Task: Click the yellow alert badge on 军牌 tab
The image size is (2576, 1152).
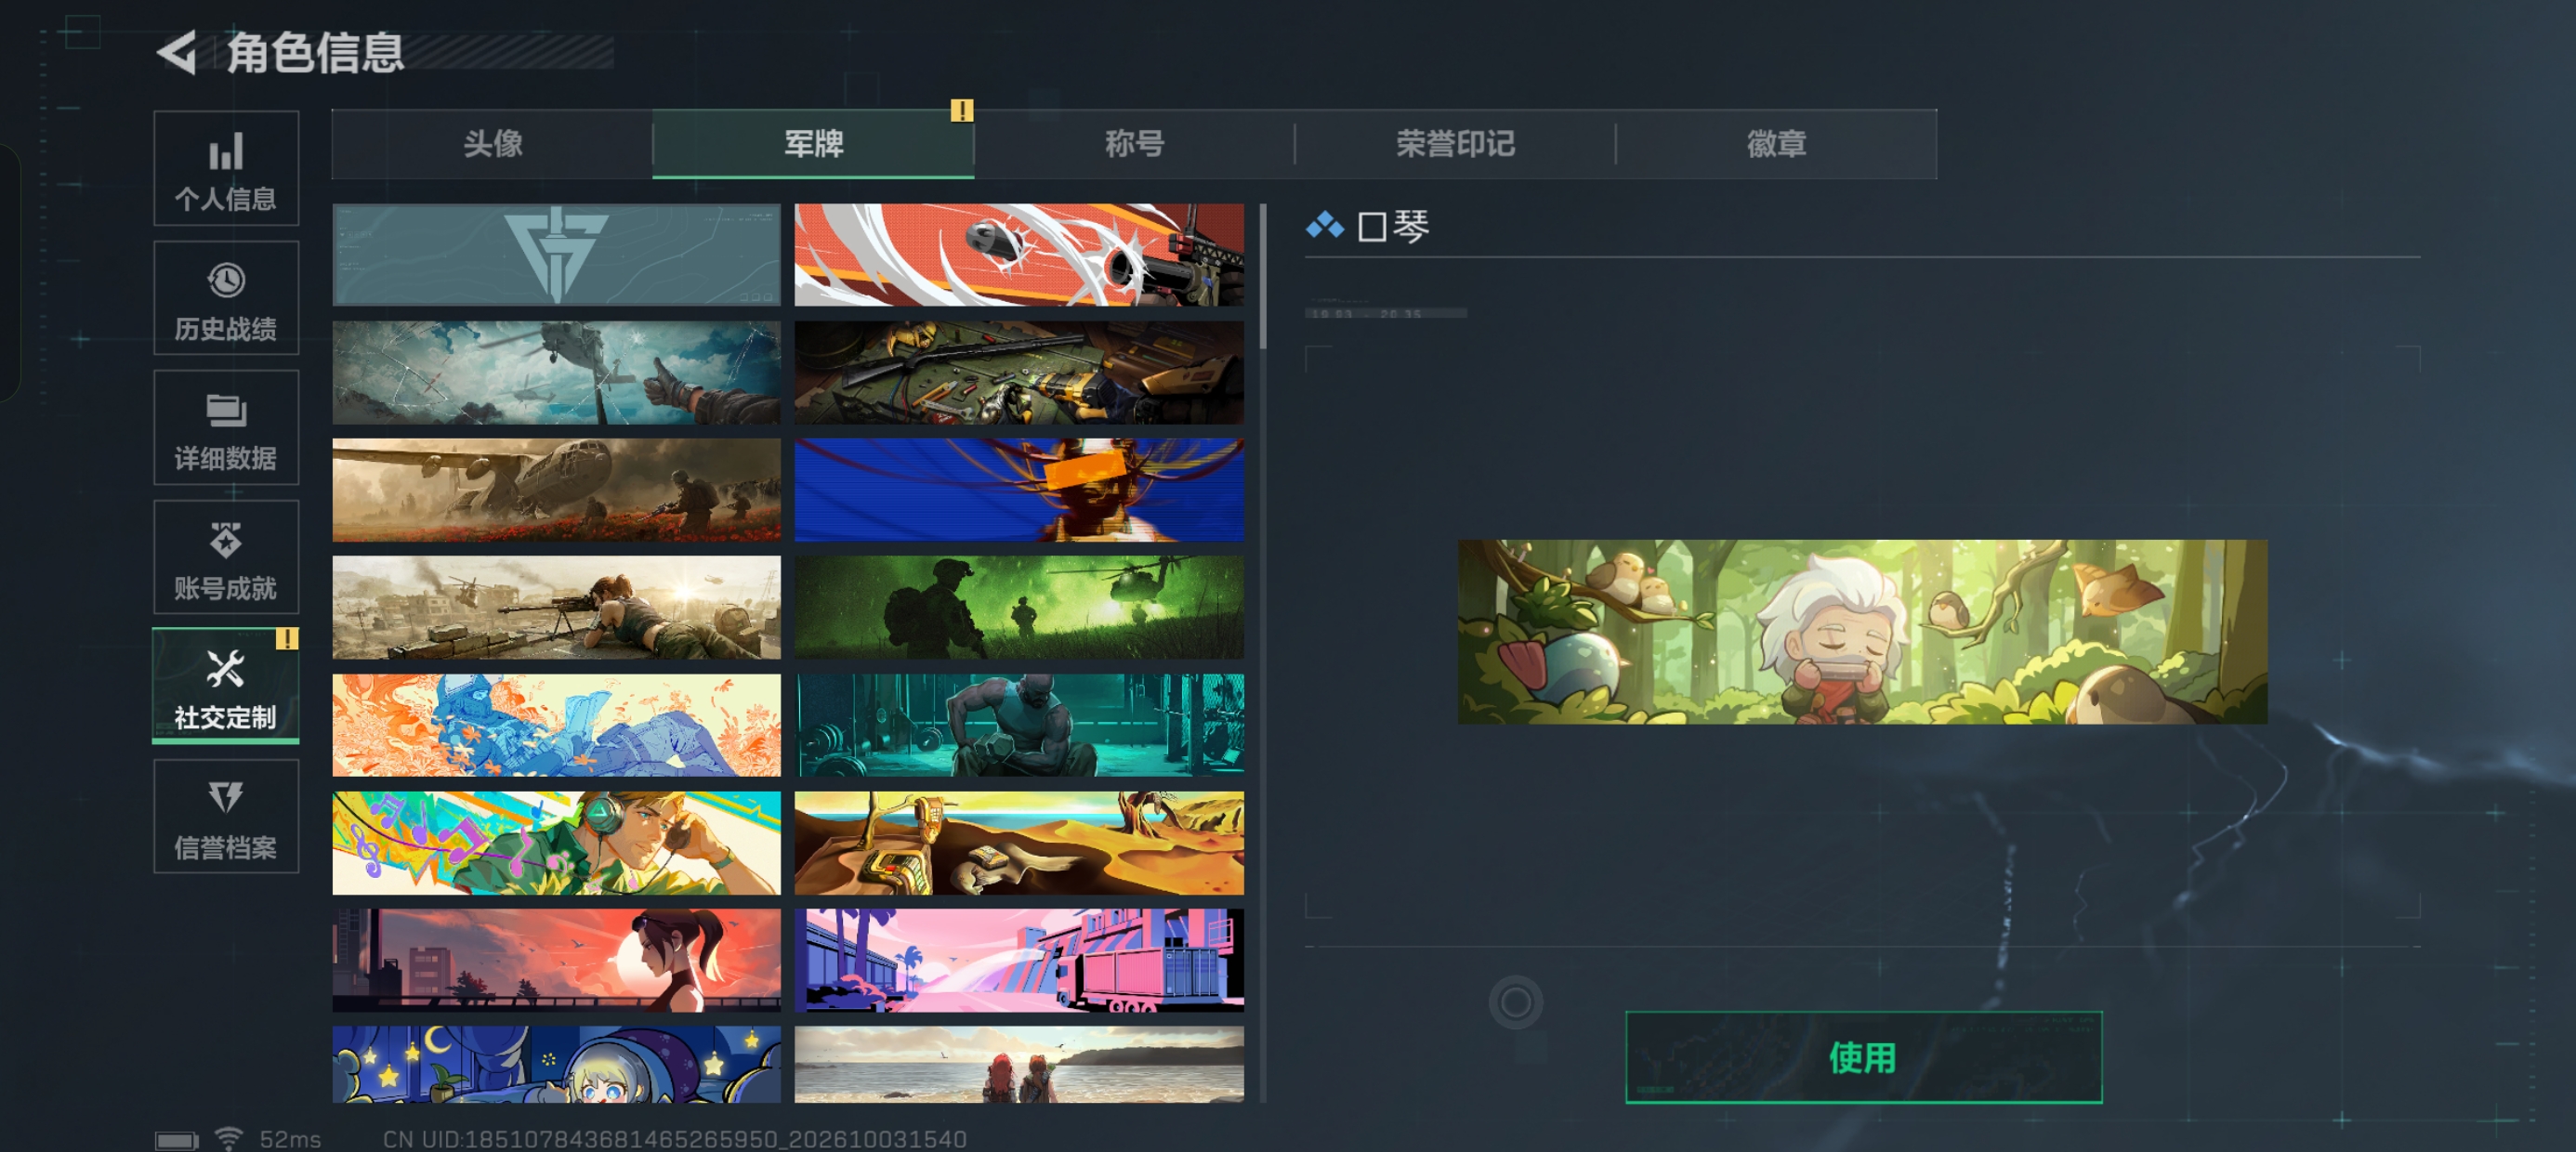Action: 961,110
